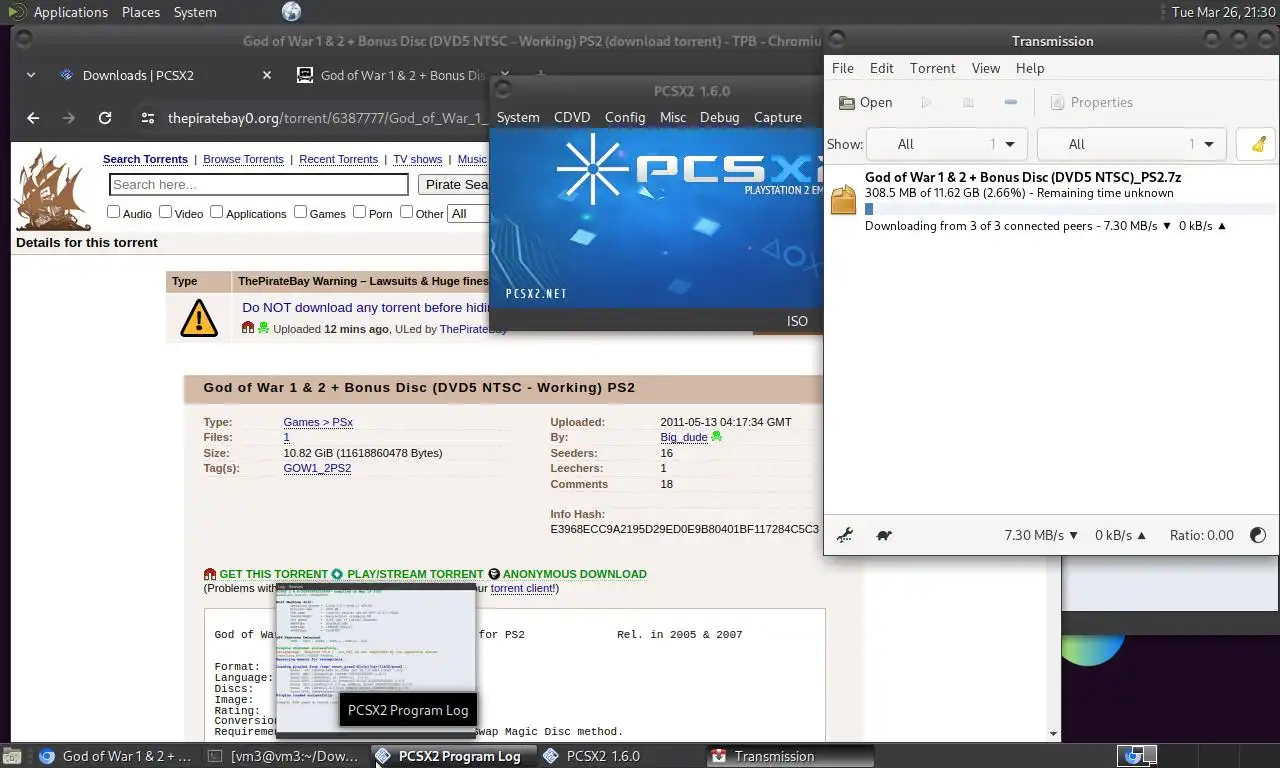The width and height of the screenshot is (1280, 768).
Task: Switch to Downloads | PCSX2 browser tab
Action: (x=165, y=75)
